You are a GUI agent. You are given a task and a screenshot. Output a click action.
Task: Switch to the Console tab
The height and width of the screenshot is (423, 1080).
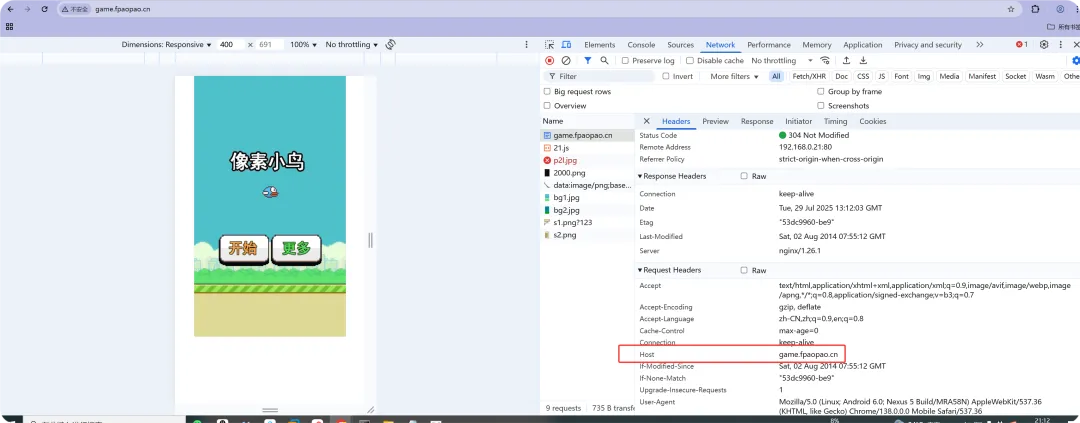pos(641,45)
